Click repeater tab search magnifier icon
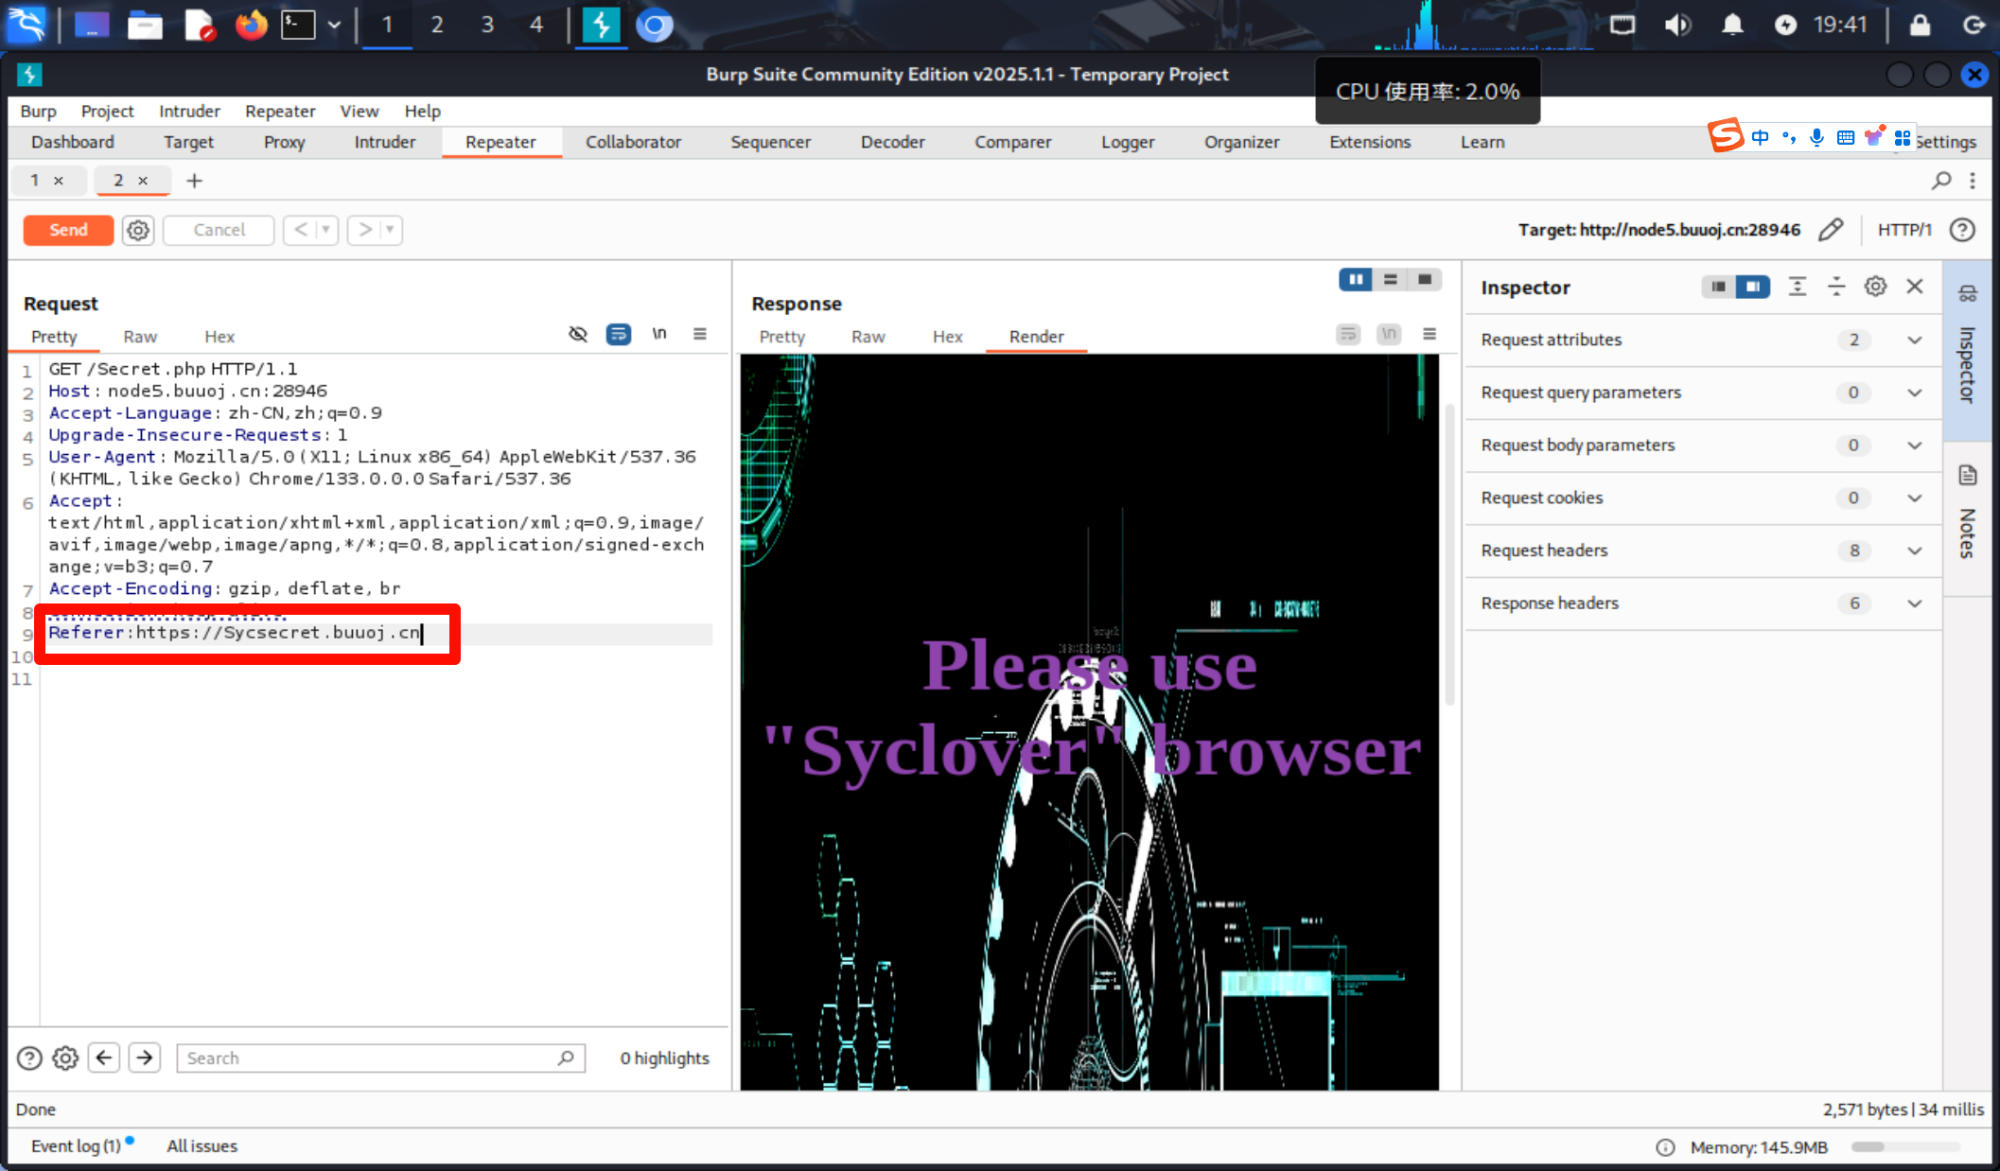 tap(1941, 180)
